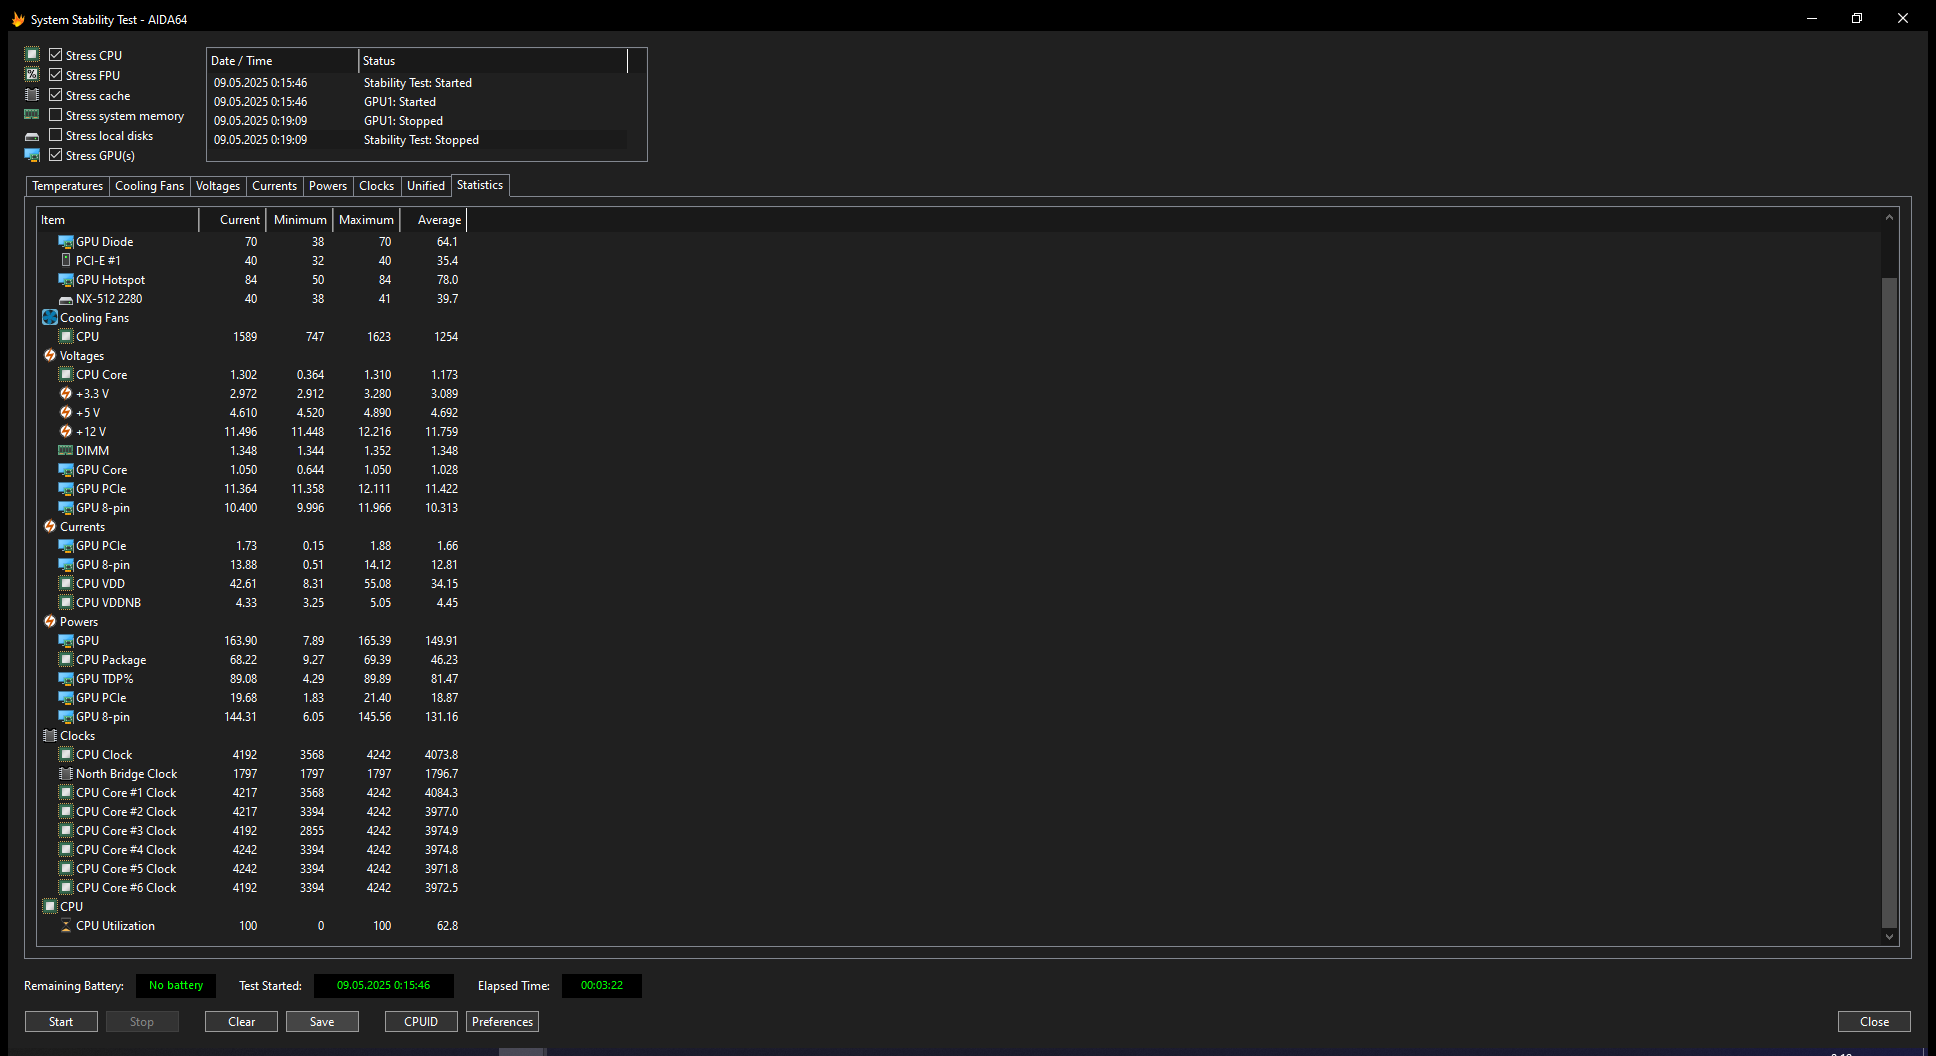Screen dimensions: 1936x1056
Task: Click the Stop button
Action: tap(142, 1022)
